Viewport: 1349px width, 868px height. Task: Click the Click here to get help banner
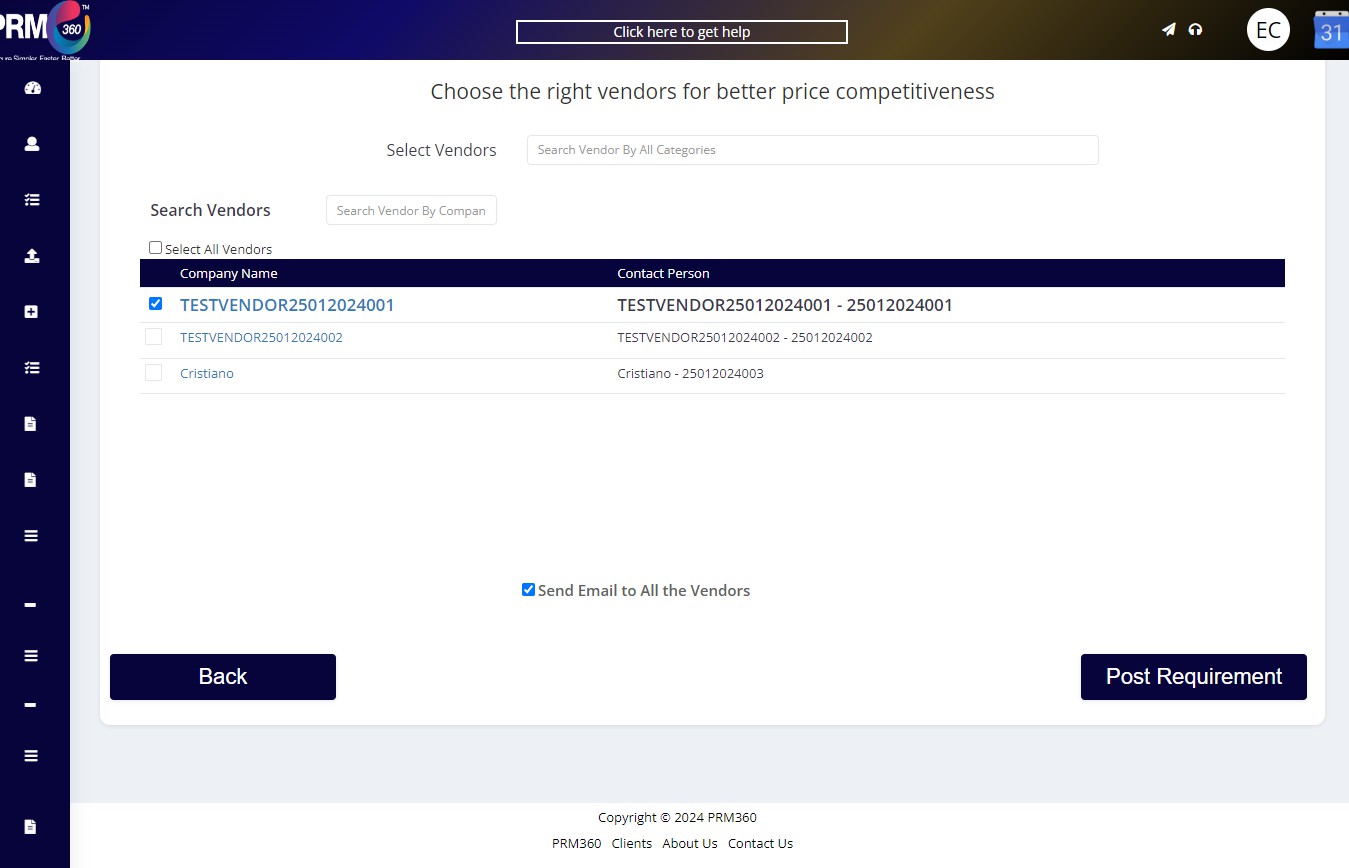point(682,32)
